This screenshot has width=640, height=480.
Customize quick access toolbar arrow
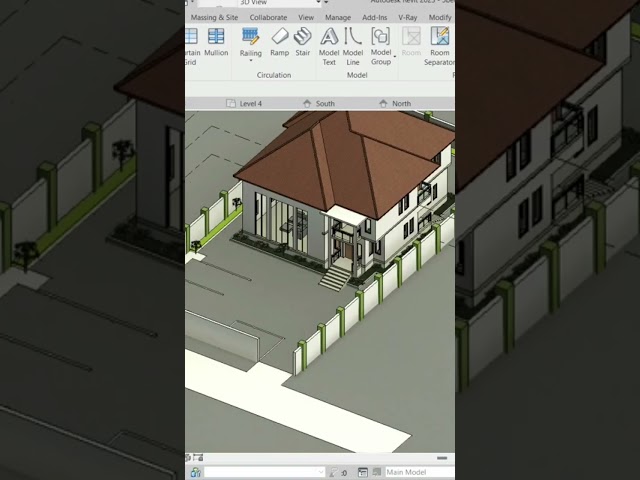pos(326,2)
